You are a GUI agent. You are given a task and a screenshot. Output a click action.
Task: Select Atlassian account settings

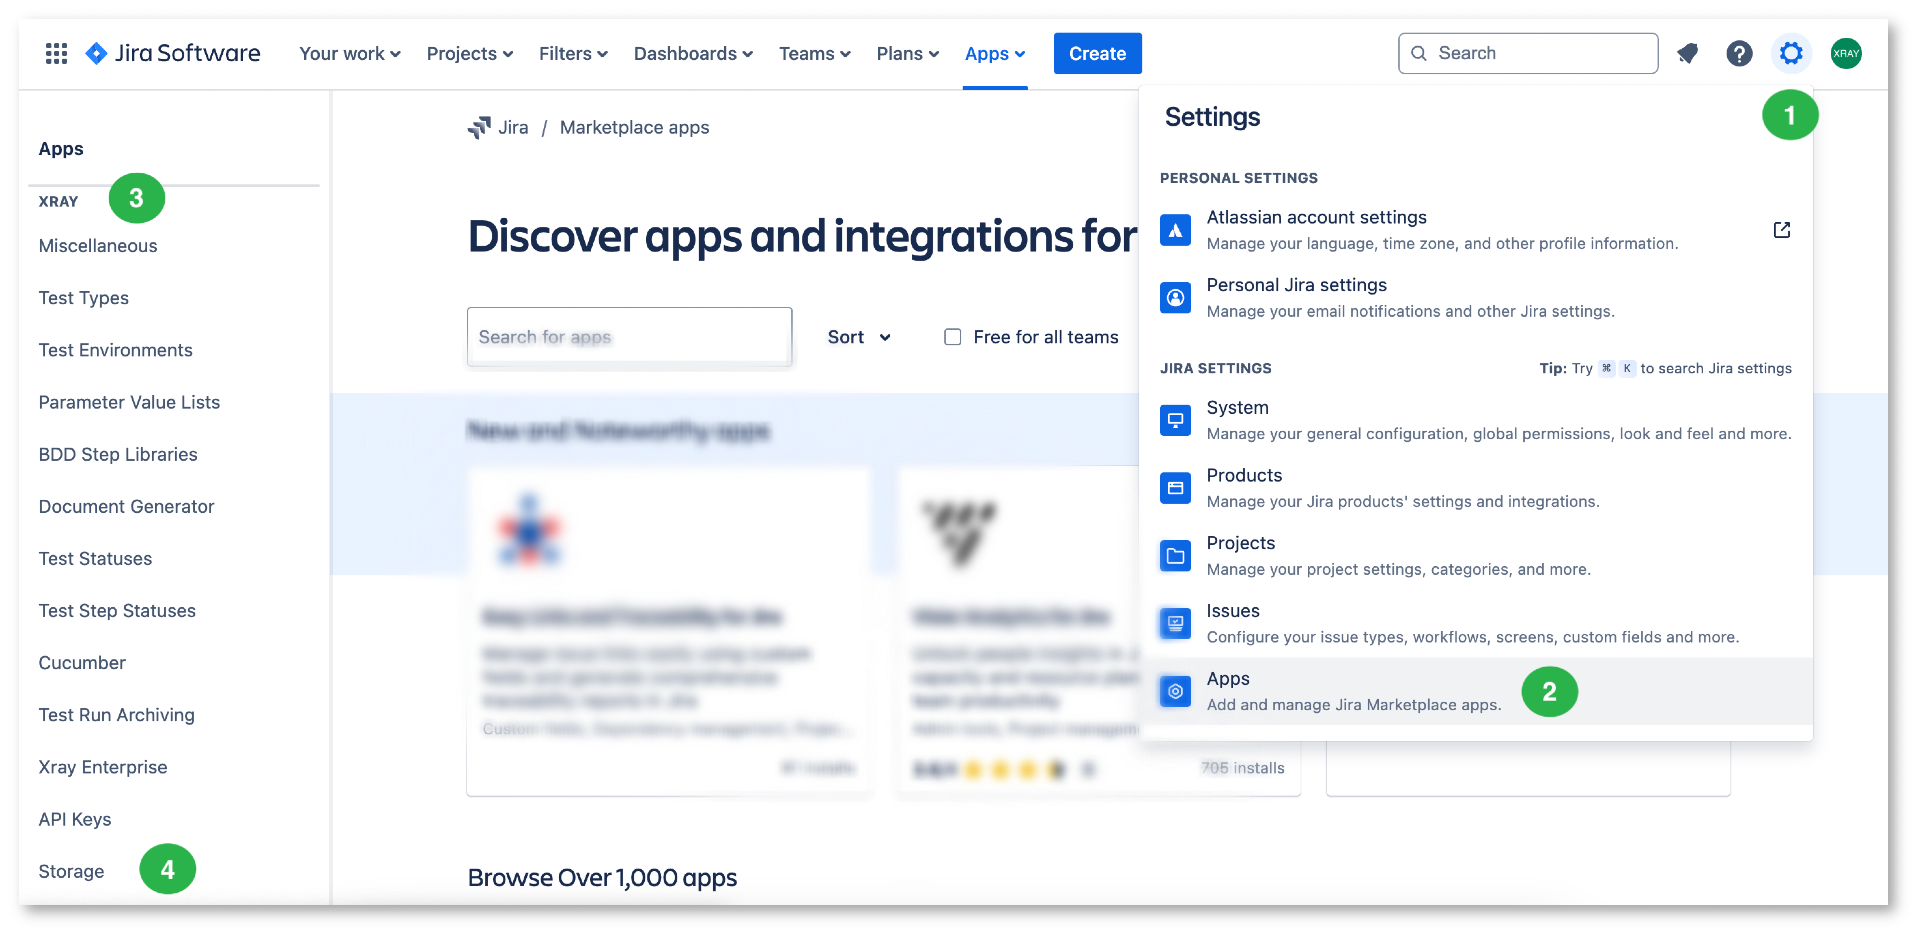[1476, 230]
